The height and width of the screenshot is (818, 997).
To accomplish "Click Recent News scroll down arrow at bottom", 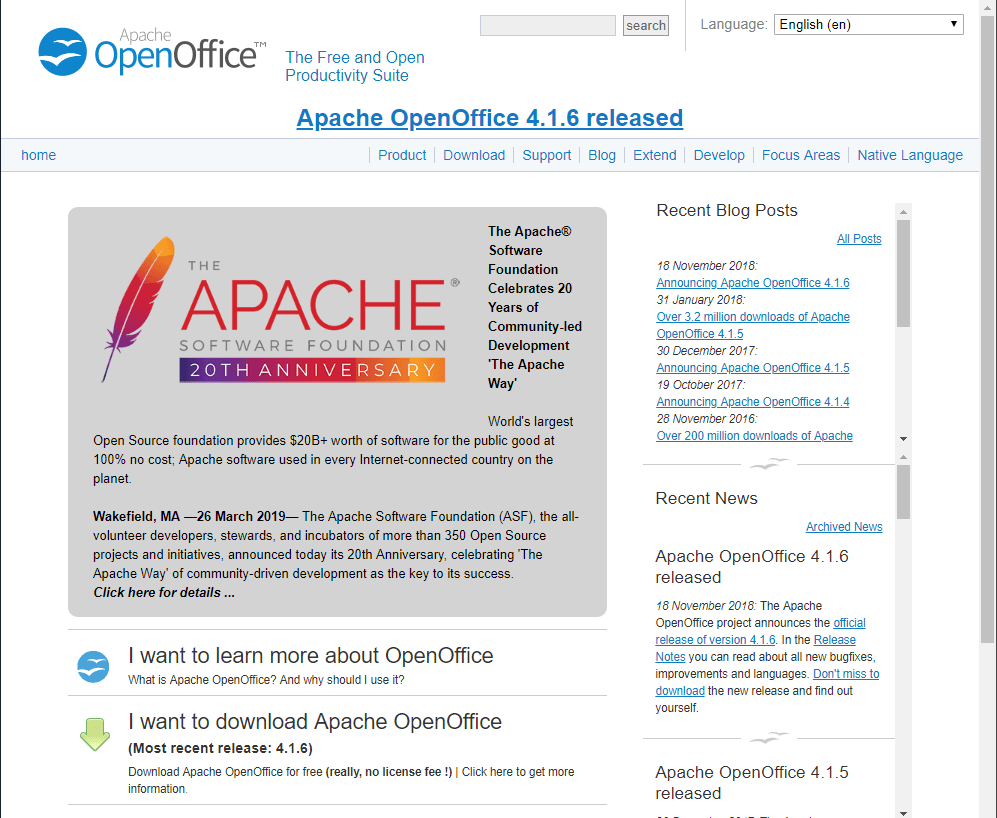I will 903,812.
